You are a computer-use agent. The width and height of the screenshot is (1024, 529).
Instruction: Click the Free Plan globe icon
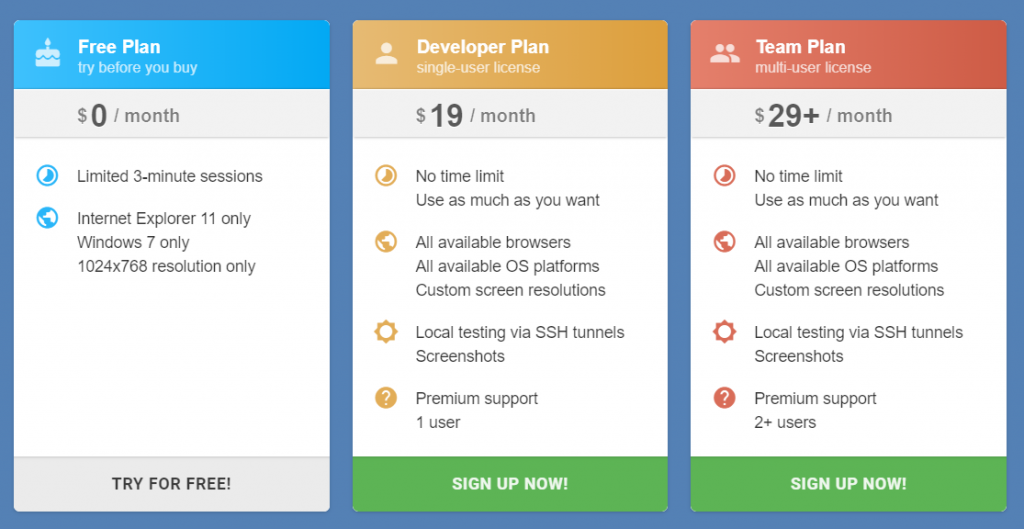coord(47,218)
